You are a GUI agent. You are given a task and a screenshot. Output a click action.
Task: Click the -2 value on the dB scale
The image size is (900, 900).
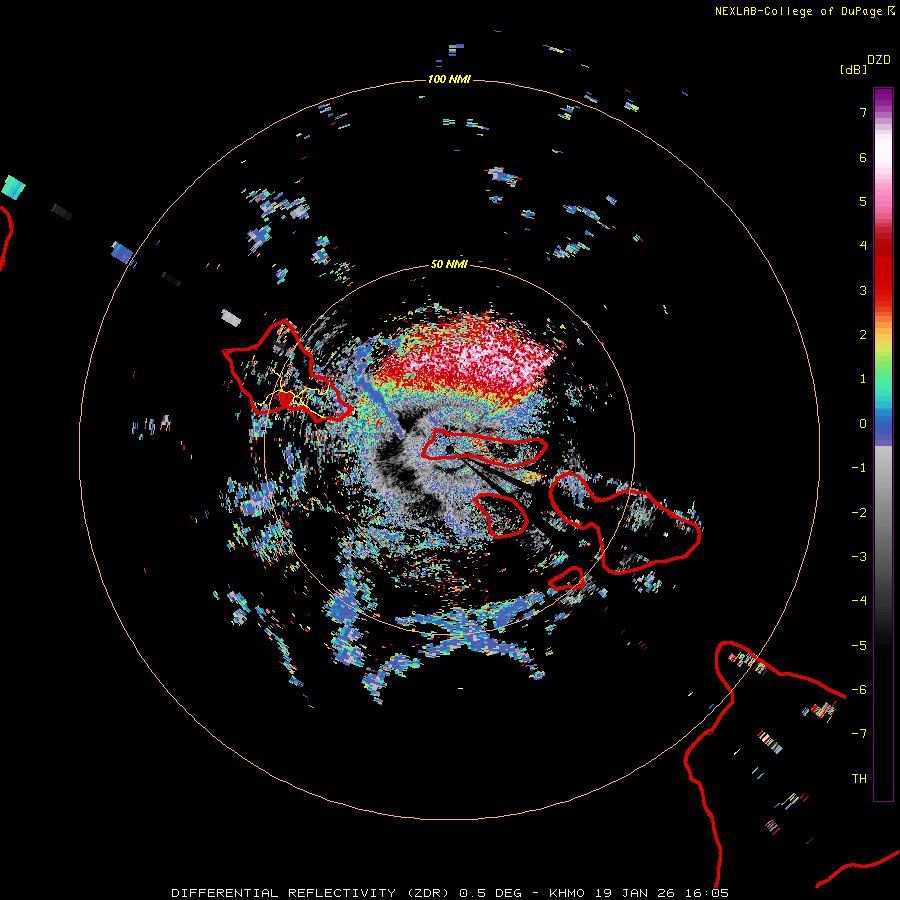tap(859, 513)
